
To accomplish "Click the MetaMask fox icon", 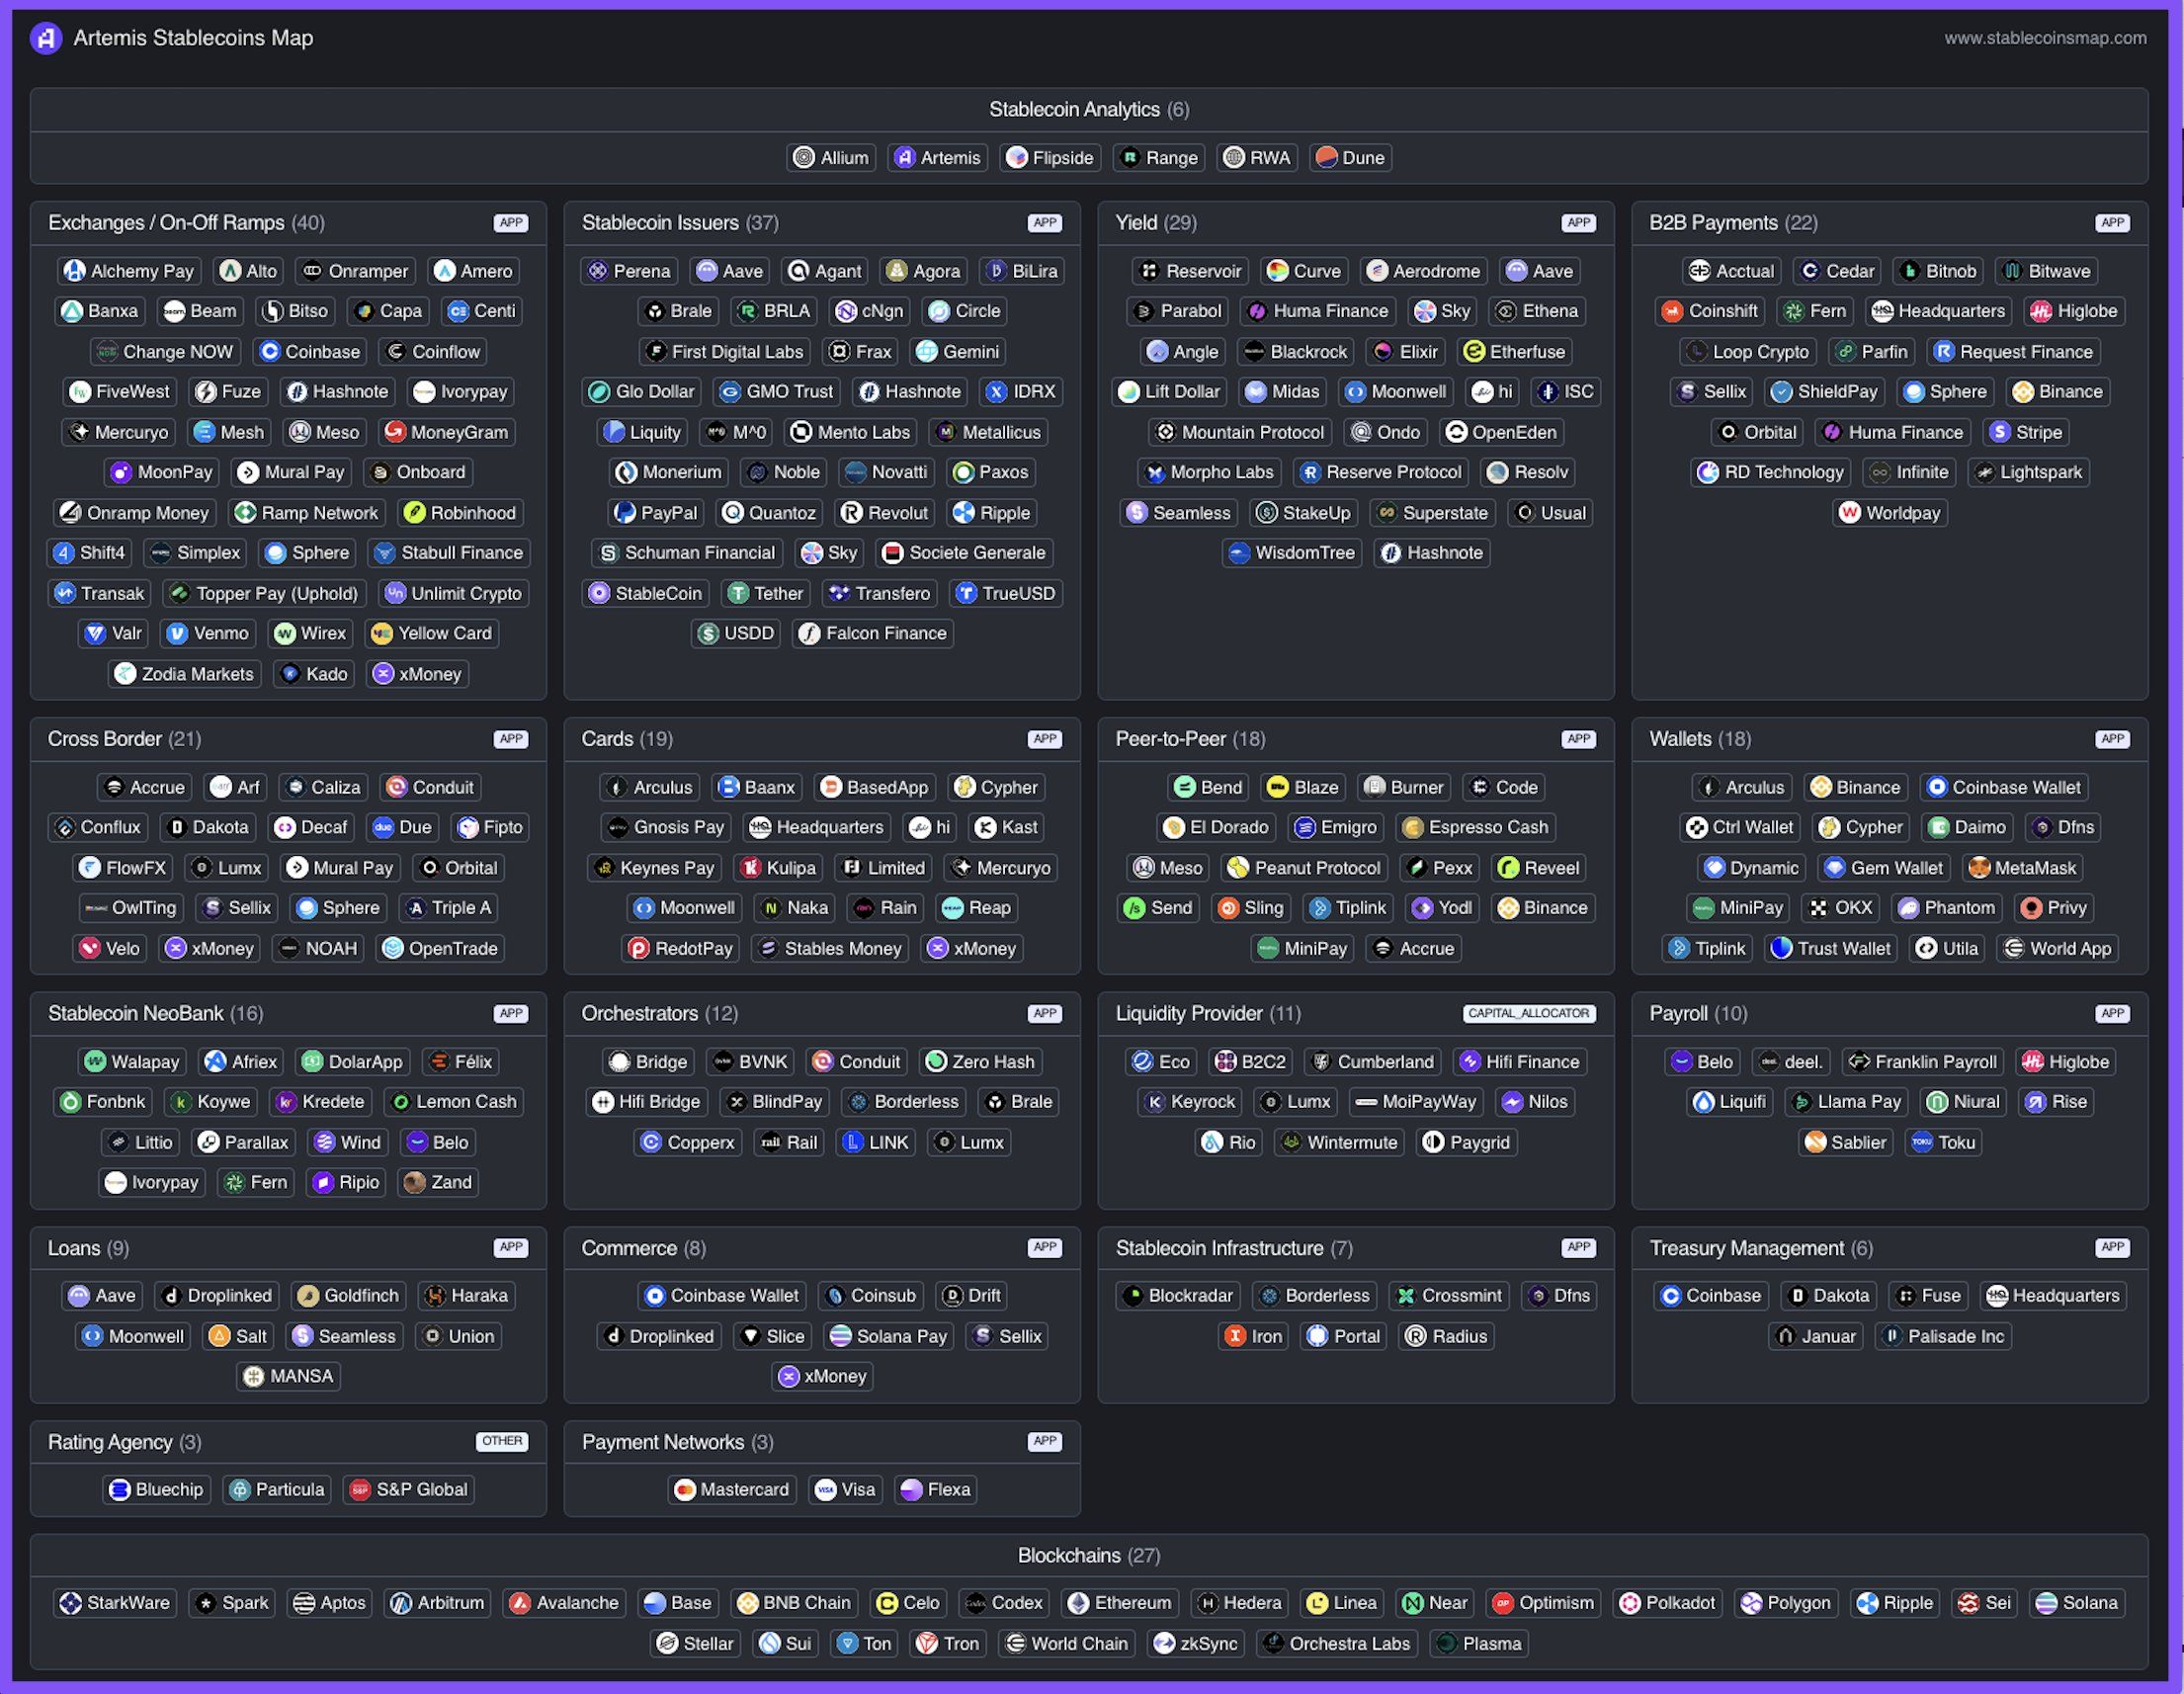I will [x=1979, y=868].
